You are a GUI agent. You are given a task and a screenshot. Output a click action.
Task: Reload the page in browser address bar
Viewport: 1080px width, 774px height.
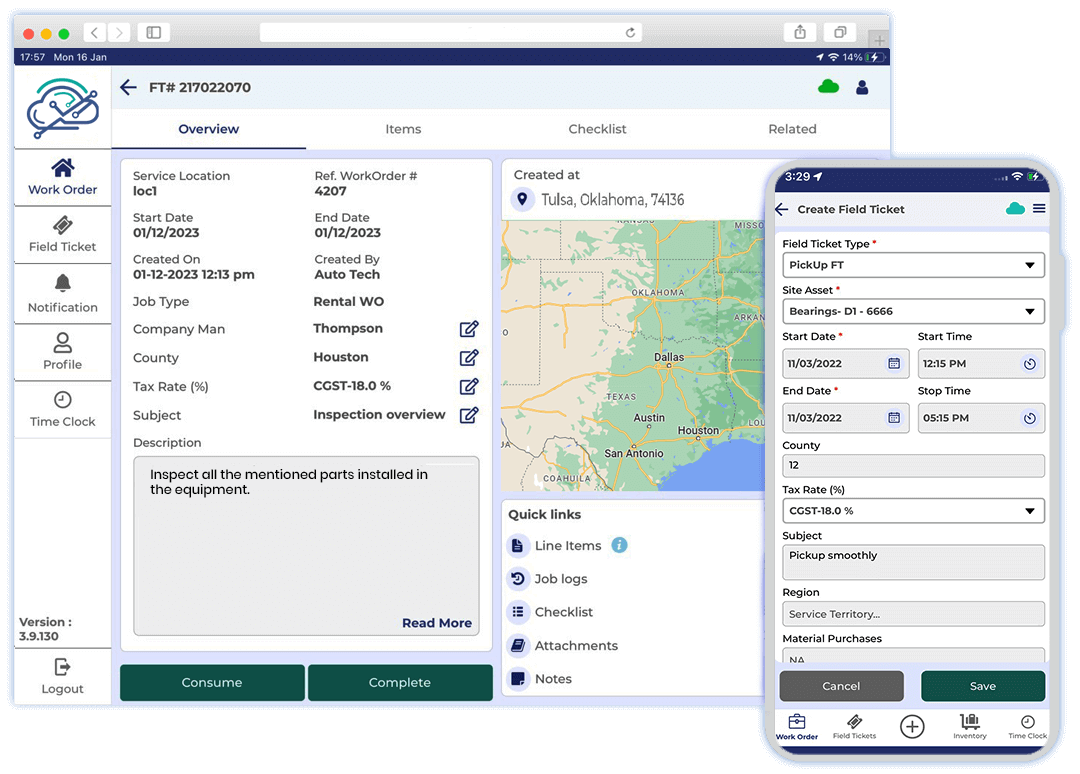[630, 32]
